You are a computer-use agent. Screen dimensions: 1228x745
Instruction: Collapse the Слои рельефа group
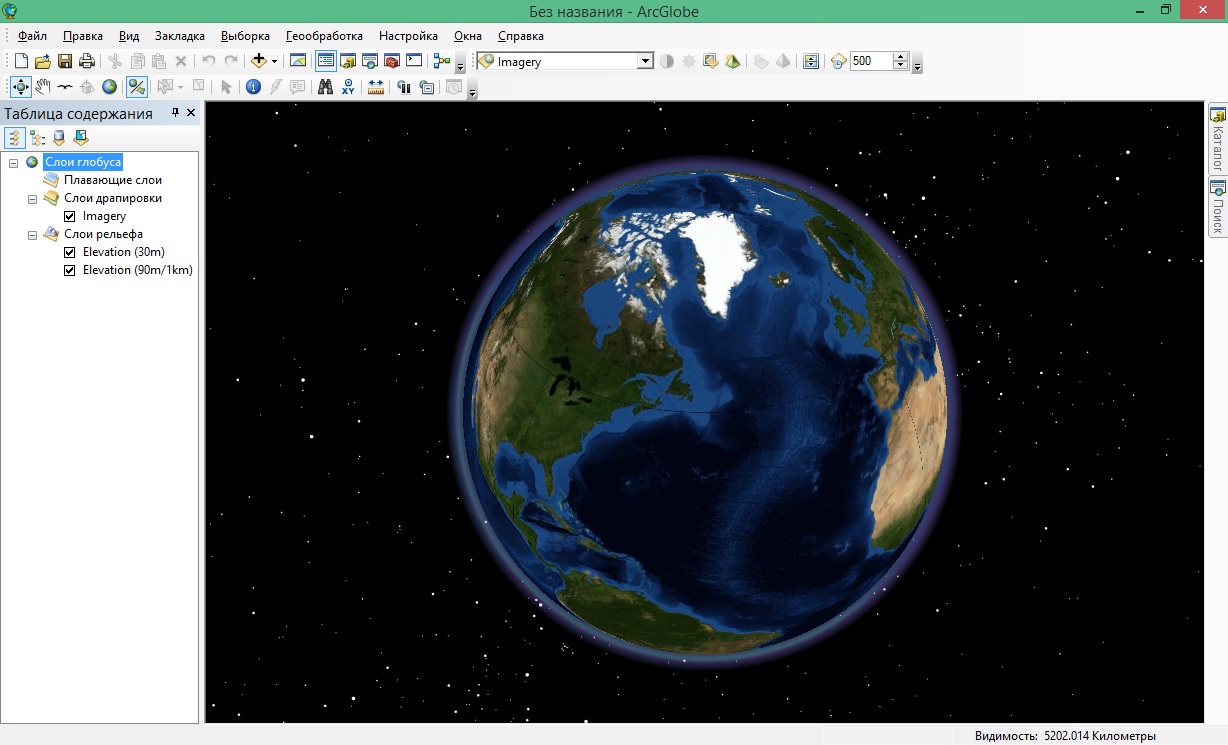tap(32, 234)
